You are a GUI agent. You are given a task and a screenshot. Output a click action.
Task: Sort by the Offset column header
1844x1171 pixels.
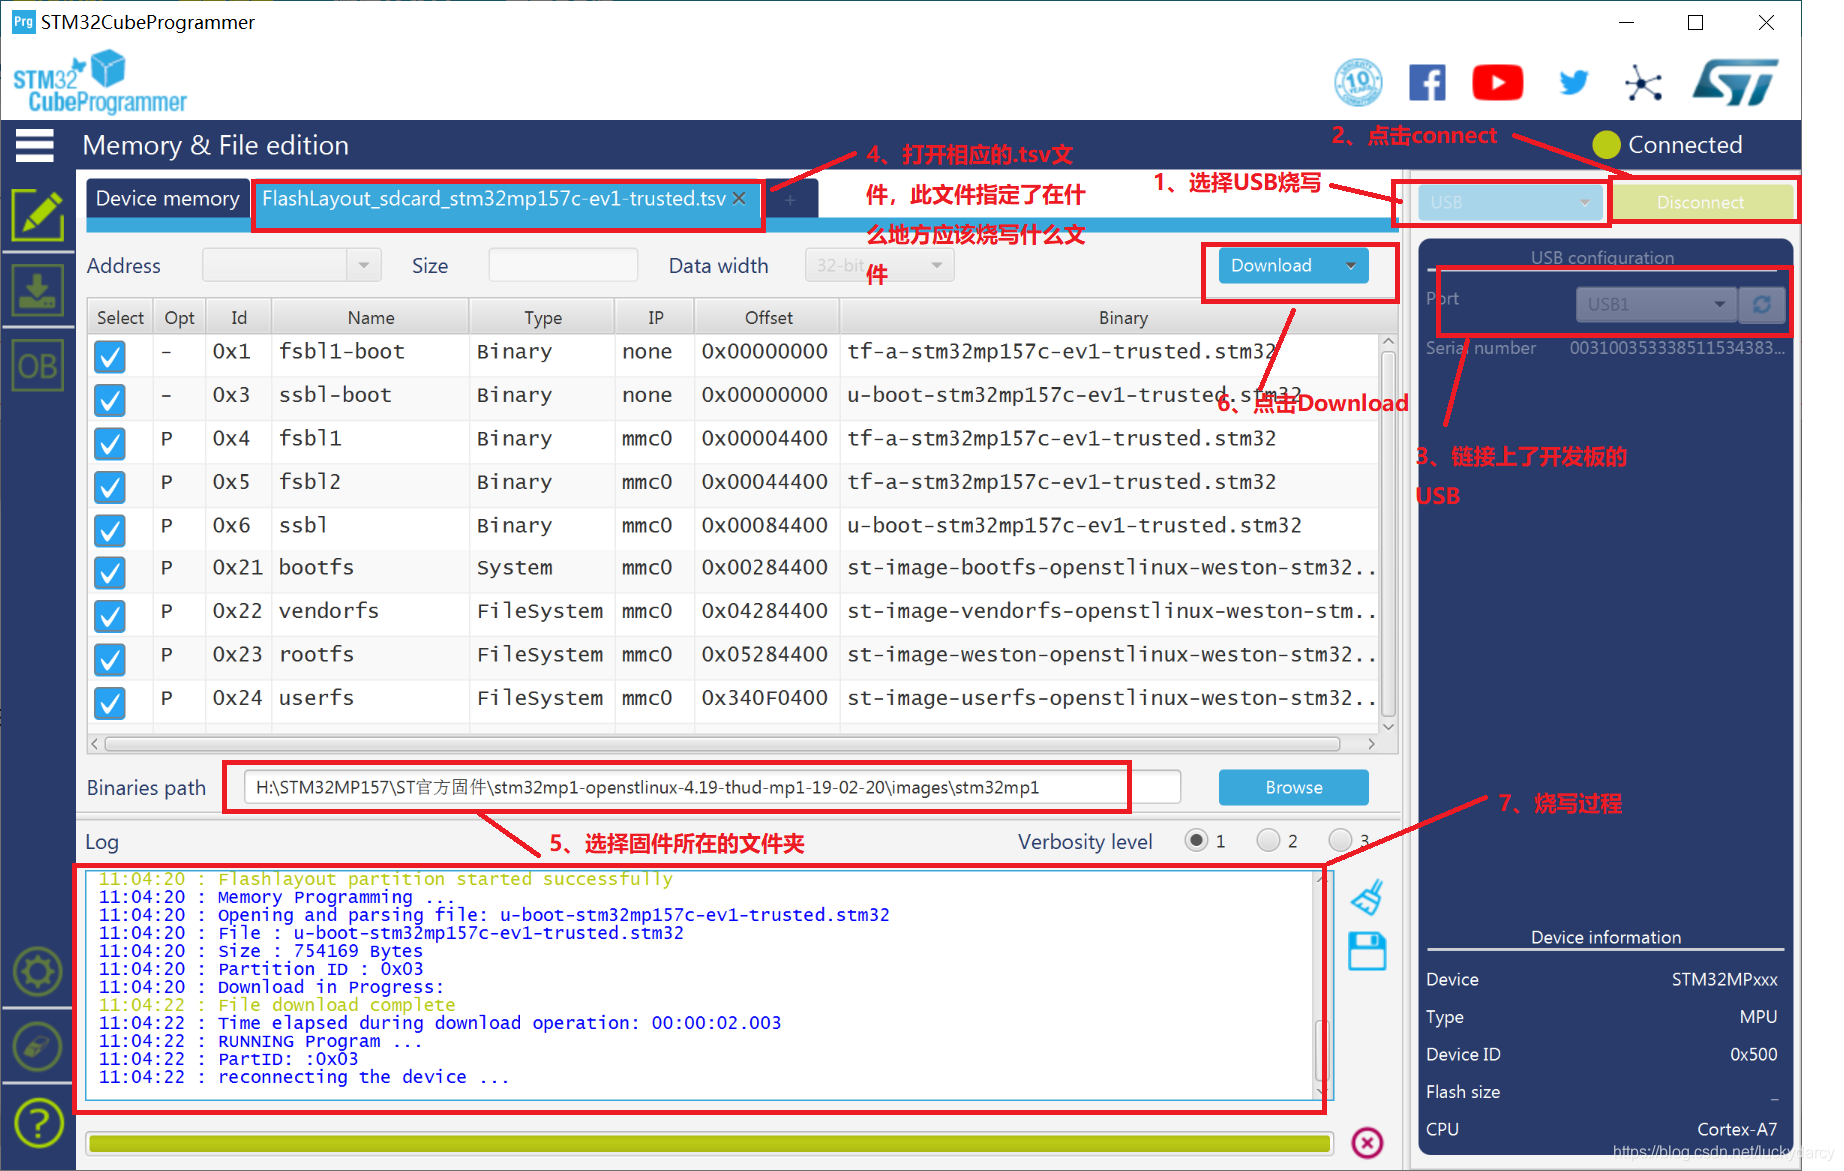click(768, 317)
